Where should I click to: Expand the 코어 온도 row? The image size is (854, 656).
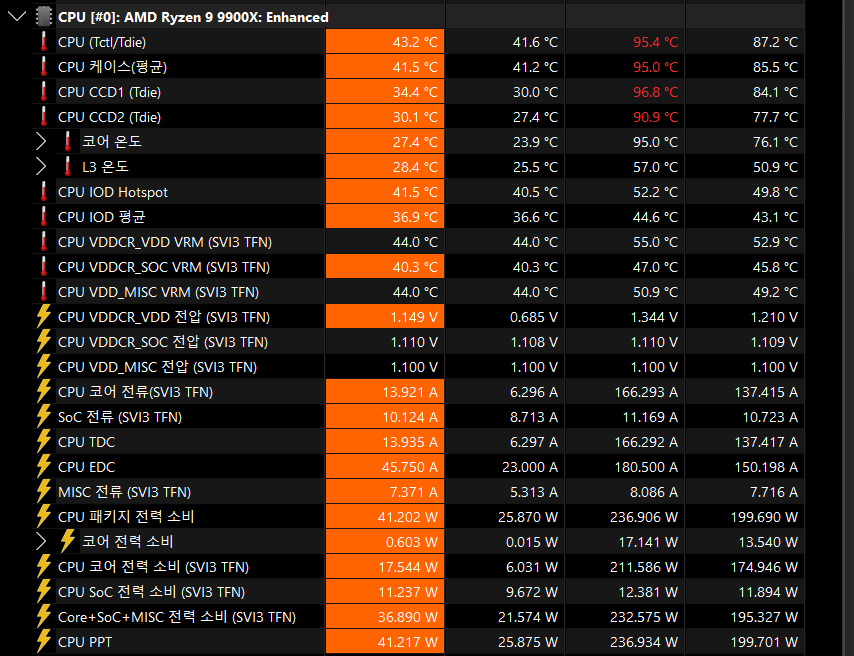point(41,142)
